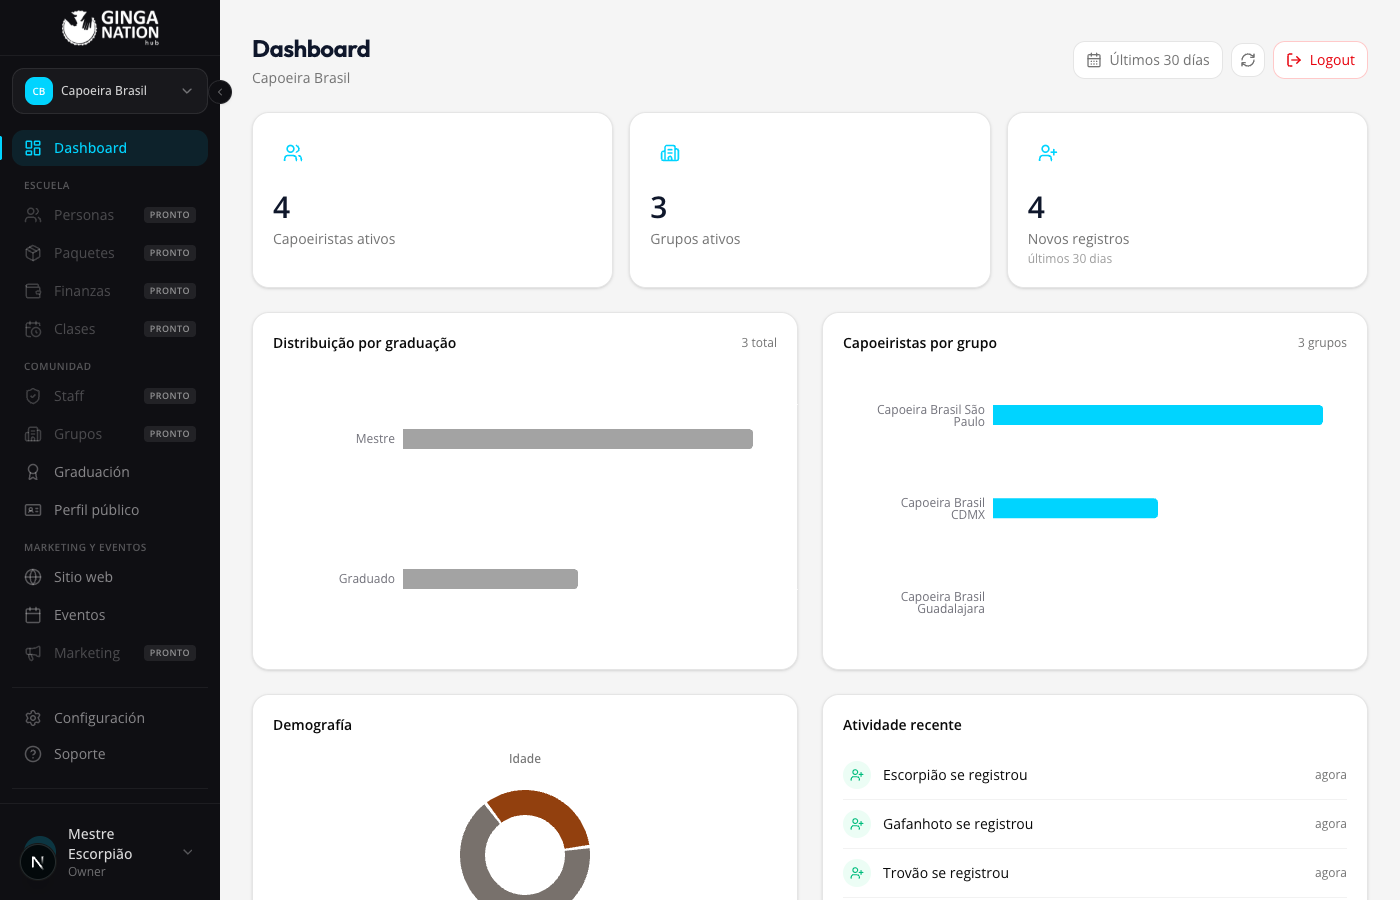
Task: Open Graduación in the sidebar
Action: click(x=110, y=472)
